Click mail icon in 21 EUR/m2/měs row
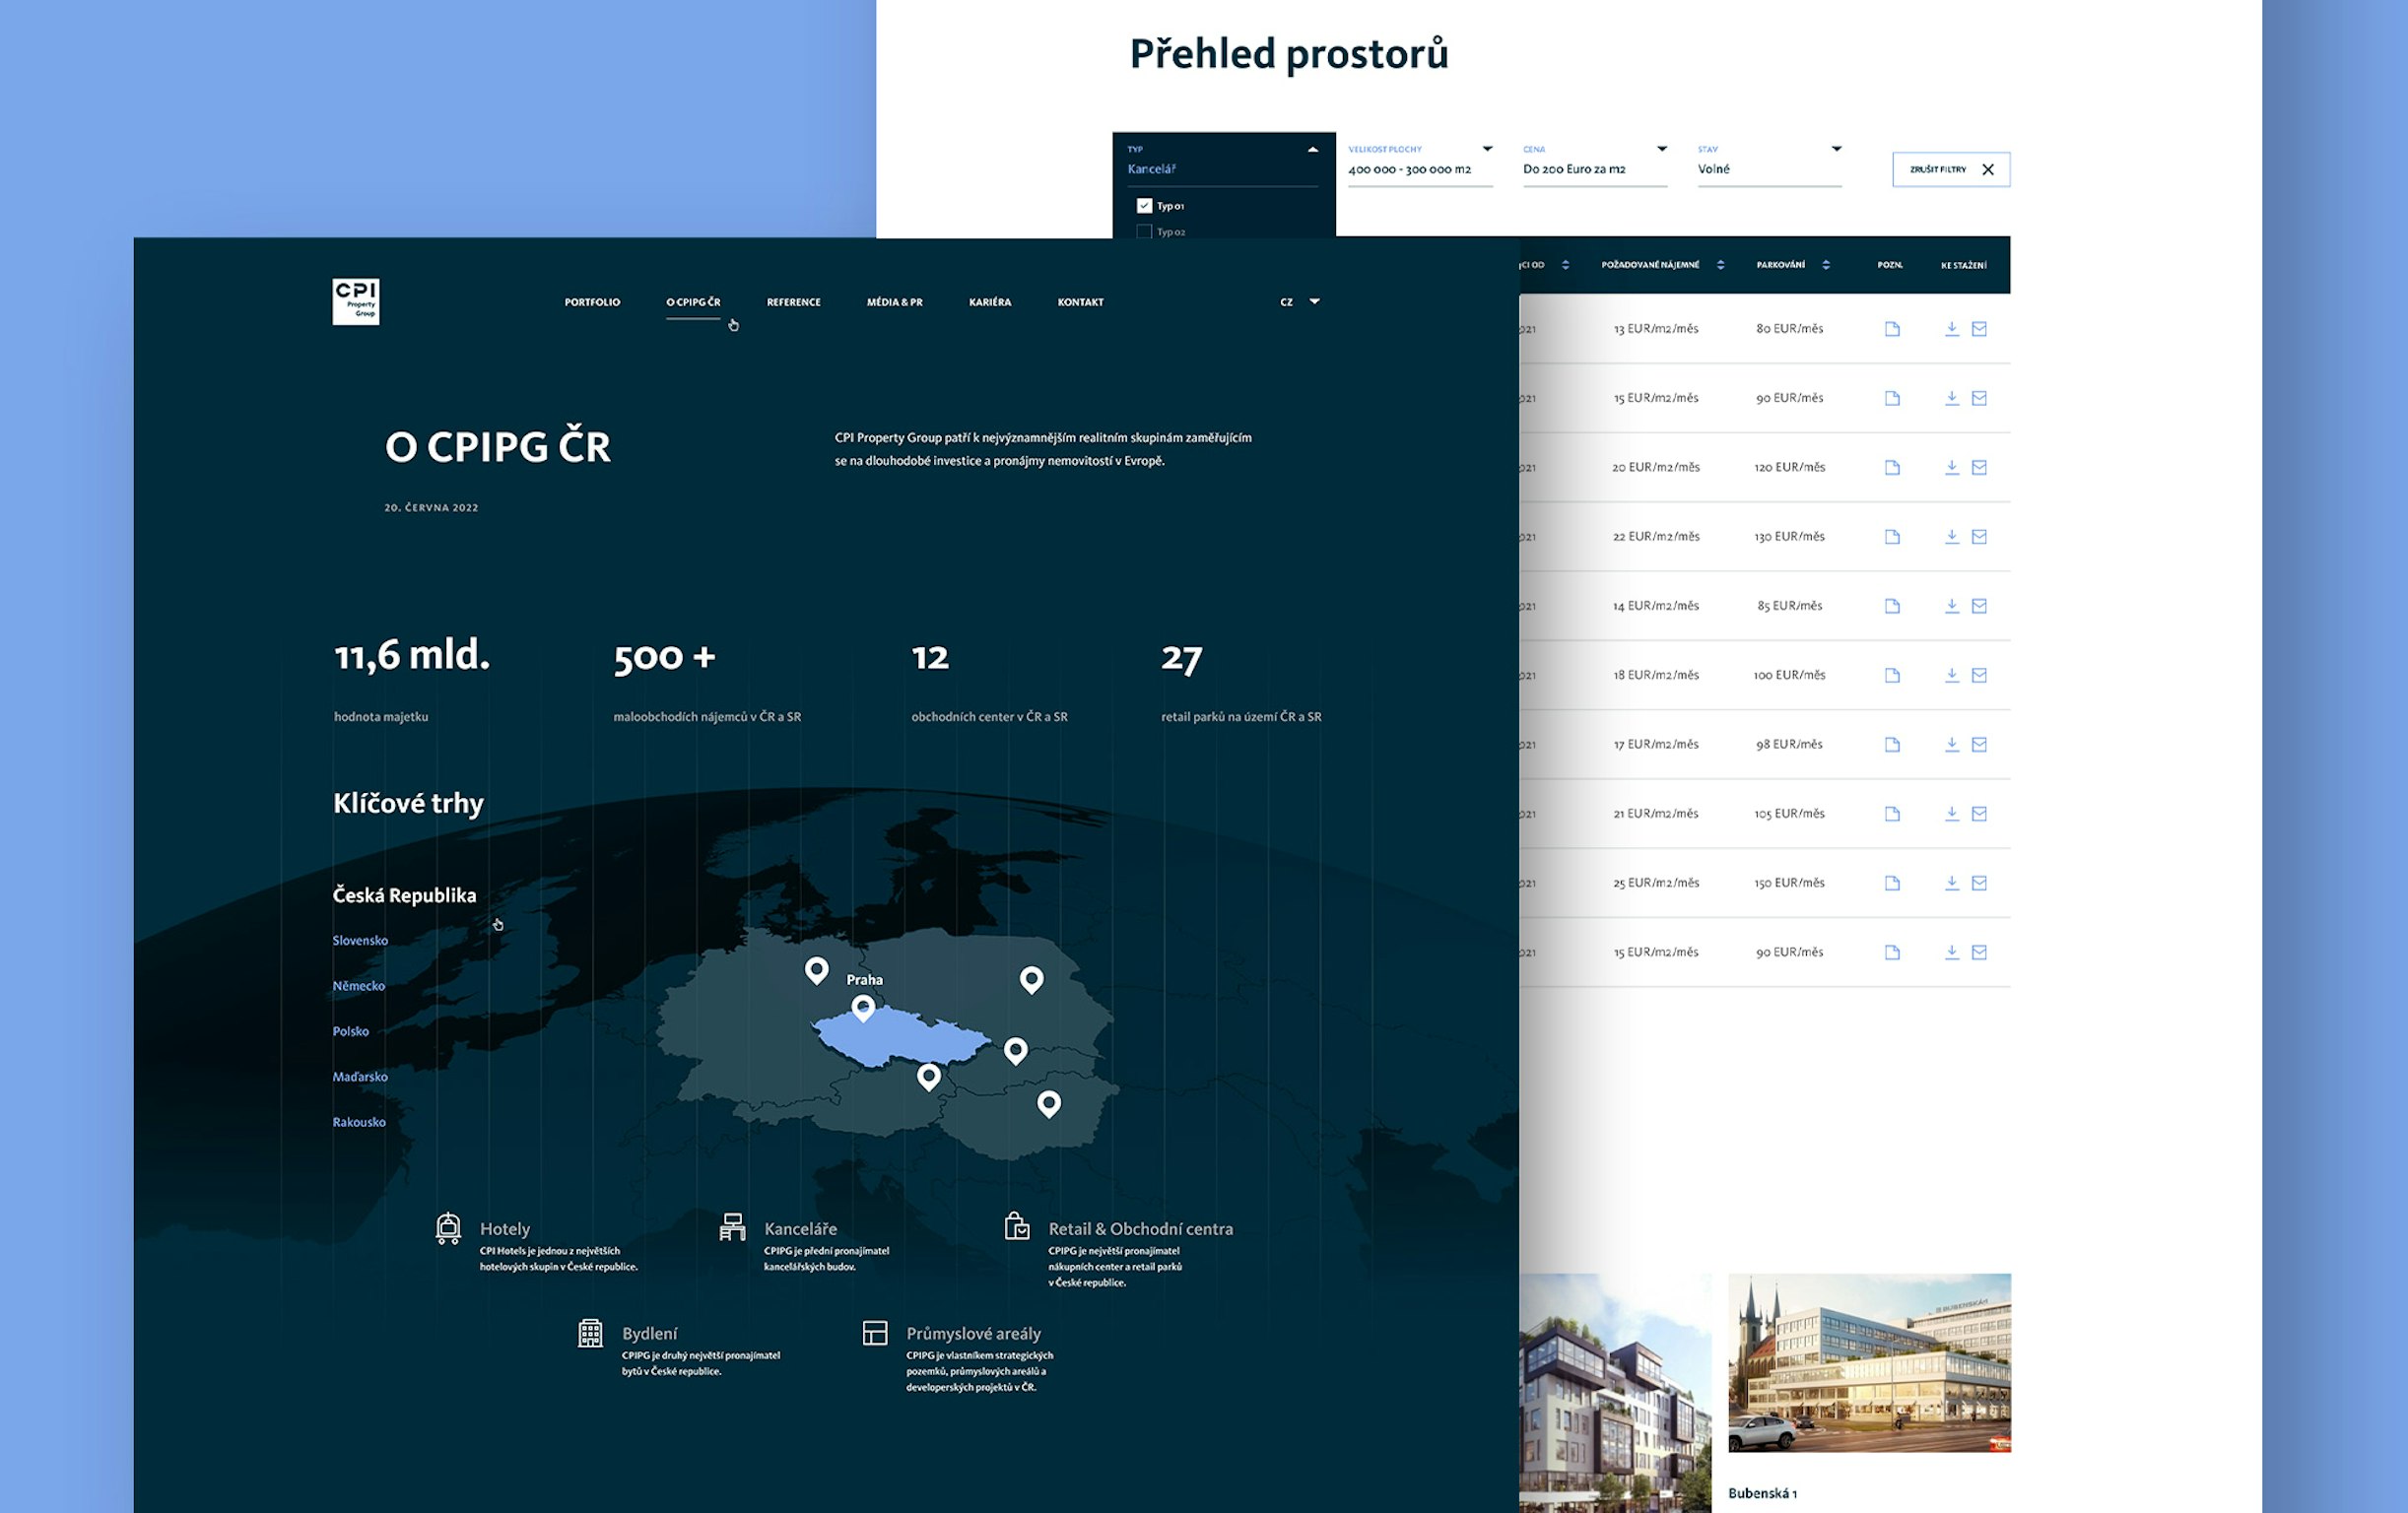 pyautogui.click(x=1979, y=814)
